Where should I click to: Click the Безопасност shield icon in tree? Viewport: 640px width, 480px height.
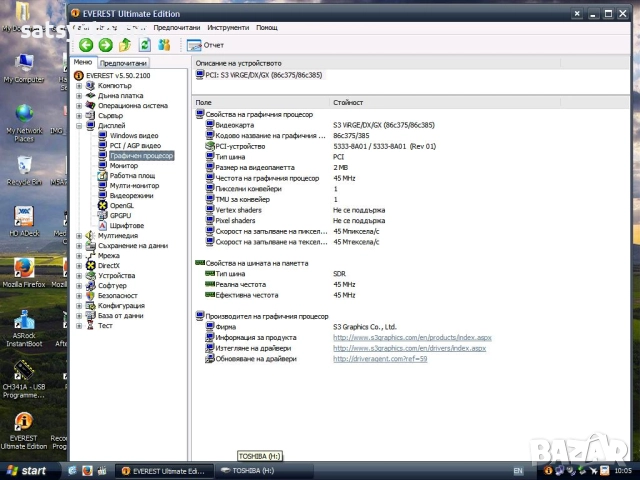[91, 296]
